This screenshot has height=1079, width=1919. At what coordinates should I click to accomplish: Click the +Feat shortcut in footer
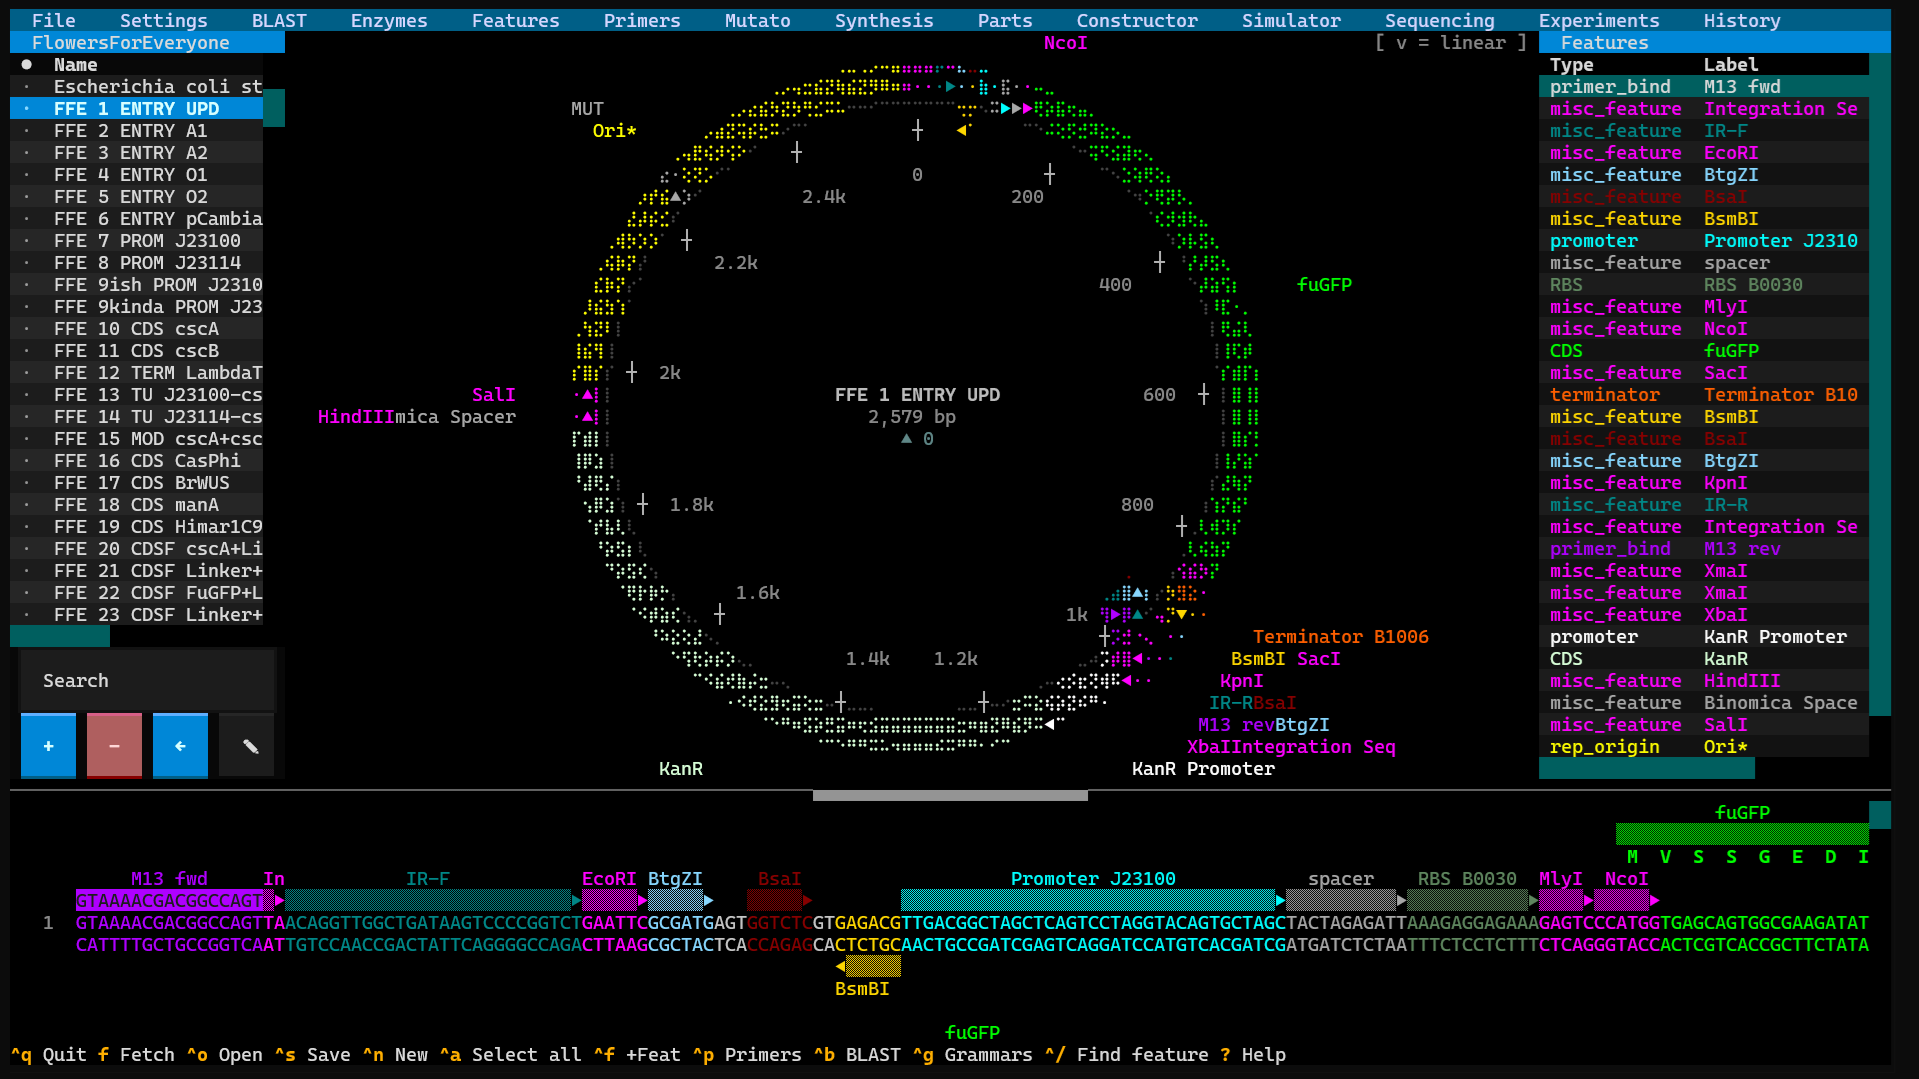[x=636, y=1054]
